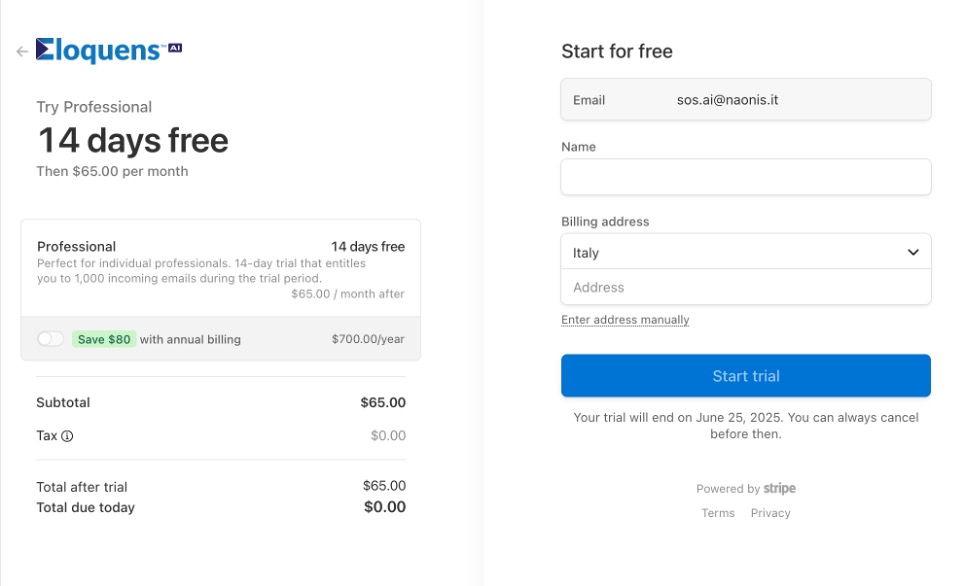The height and width of the screenshot is (586, 964).
Task: Click the Stripe logo in footer
Action: click(x=780, y=488)
